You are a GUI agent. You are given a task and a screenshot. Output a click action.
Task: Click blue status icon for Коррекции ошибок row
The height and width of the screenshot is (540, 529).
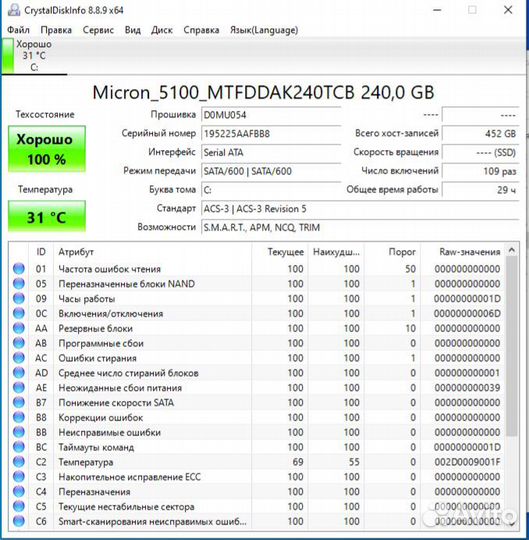19,417
